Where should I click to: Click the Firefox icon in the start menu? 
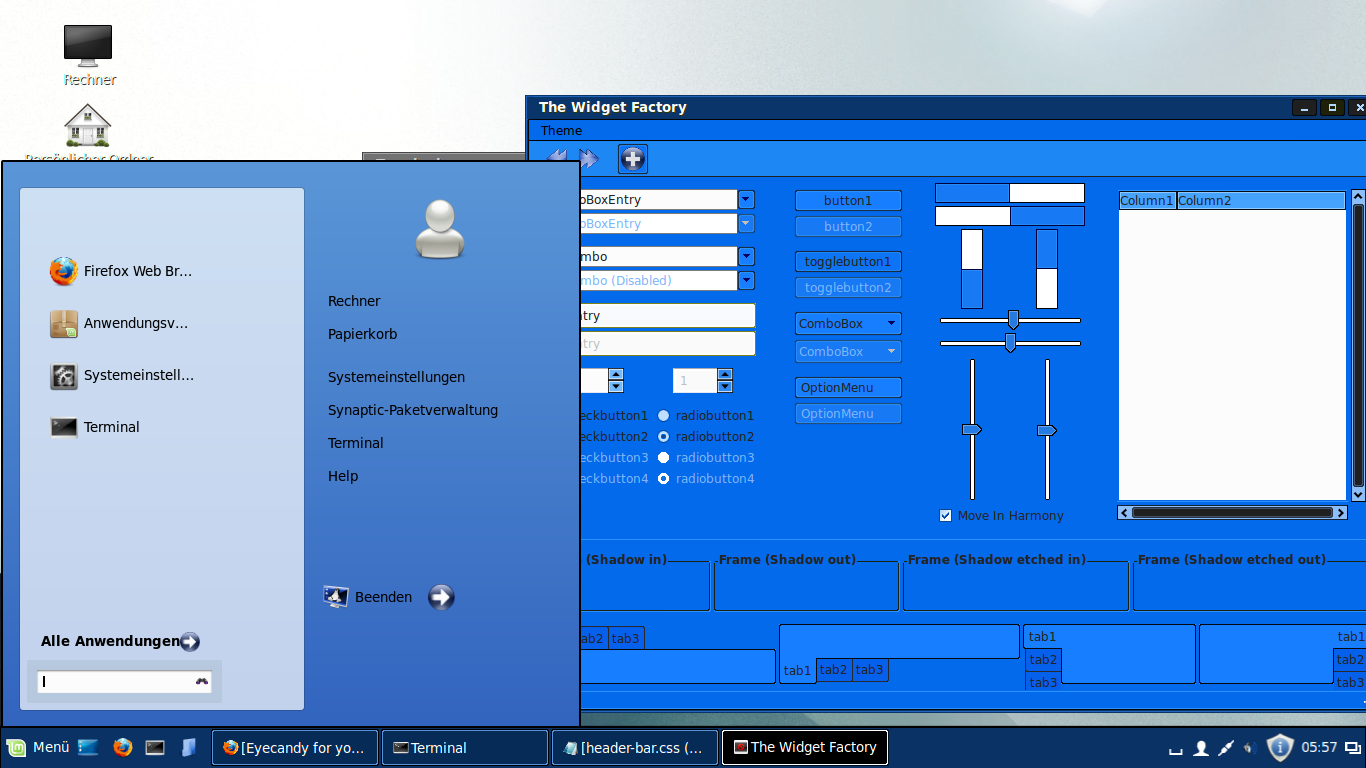coord(64,271)
